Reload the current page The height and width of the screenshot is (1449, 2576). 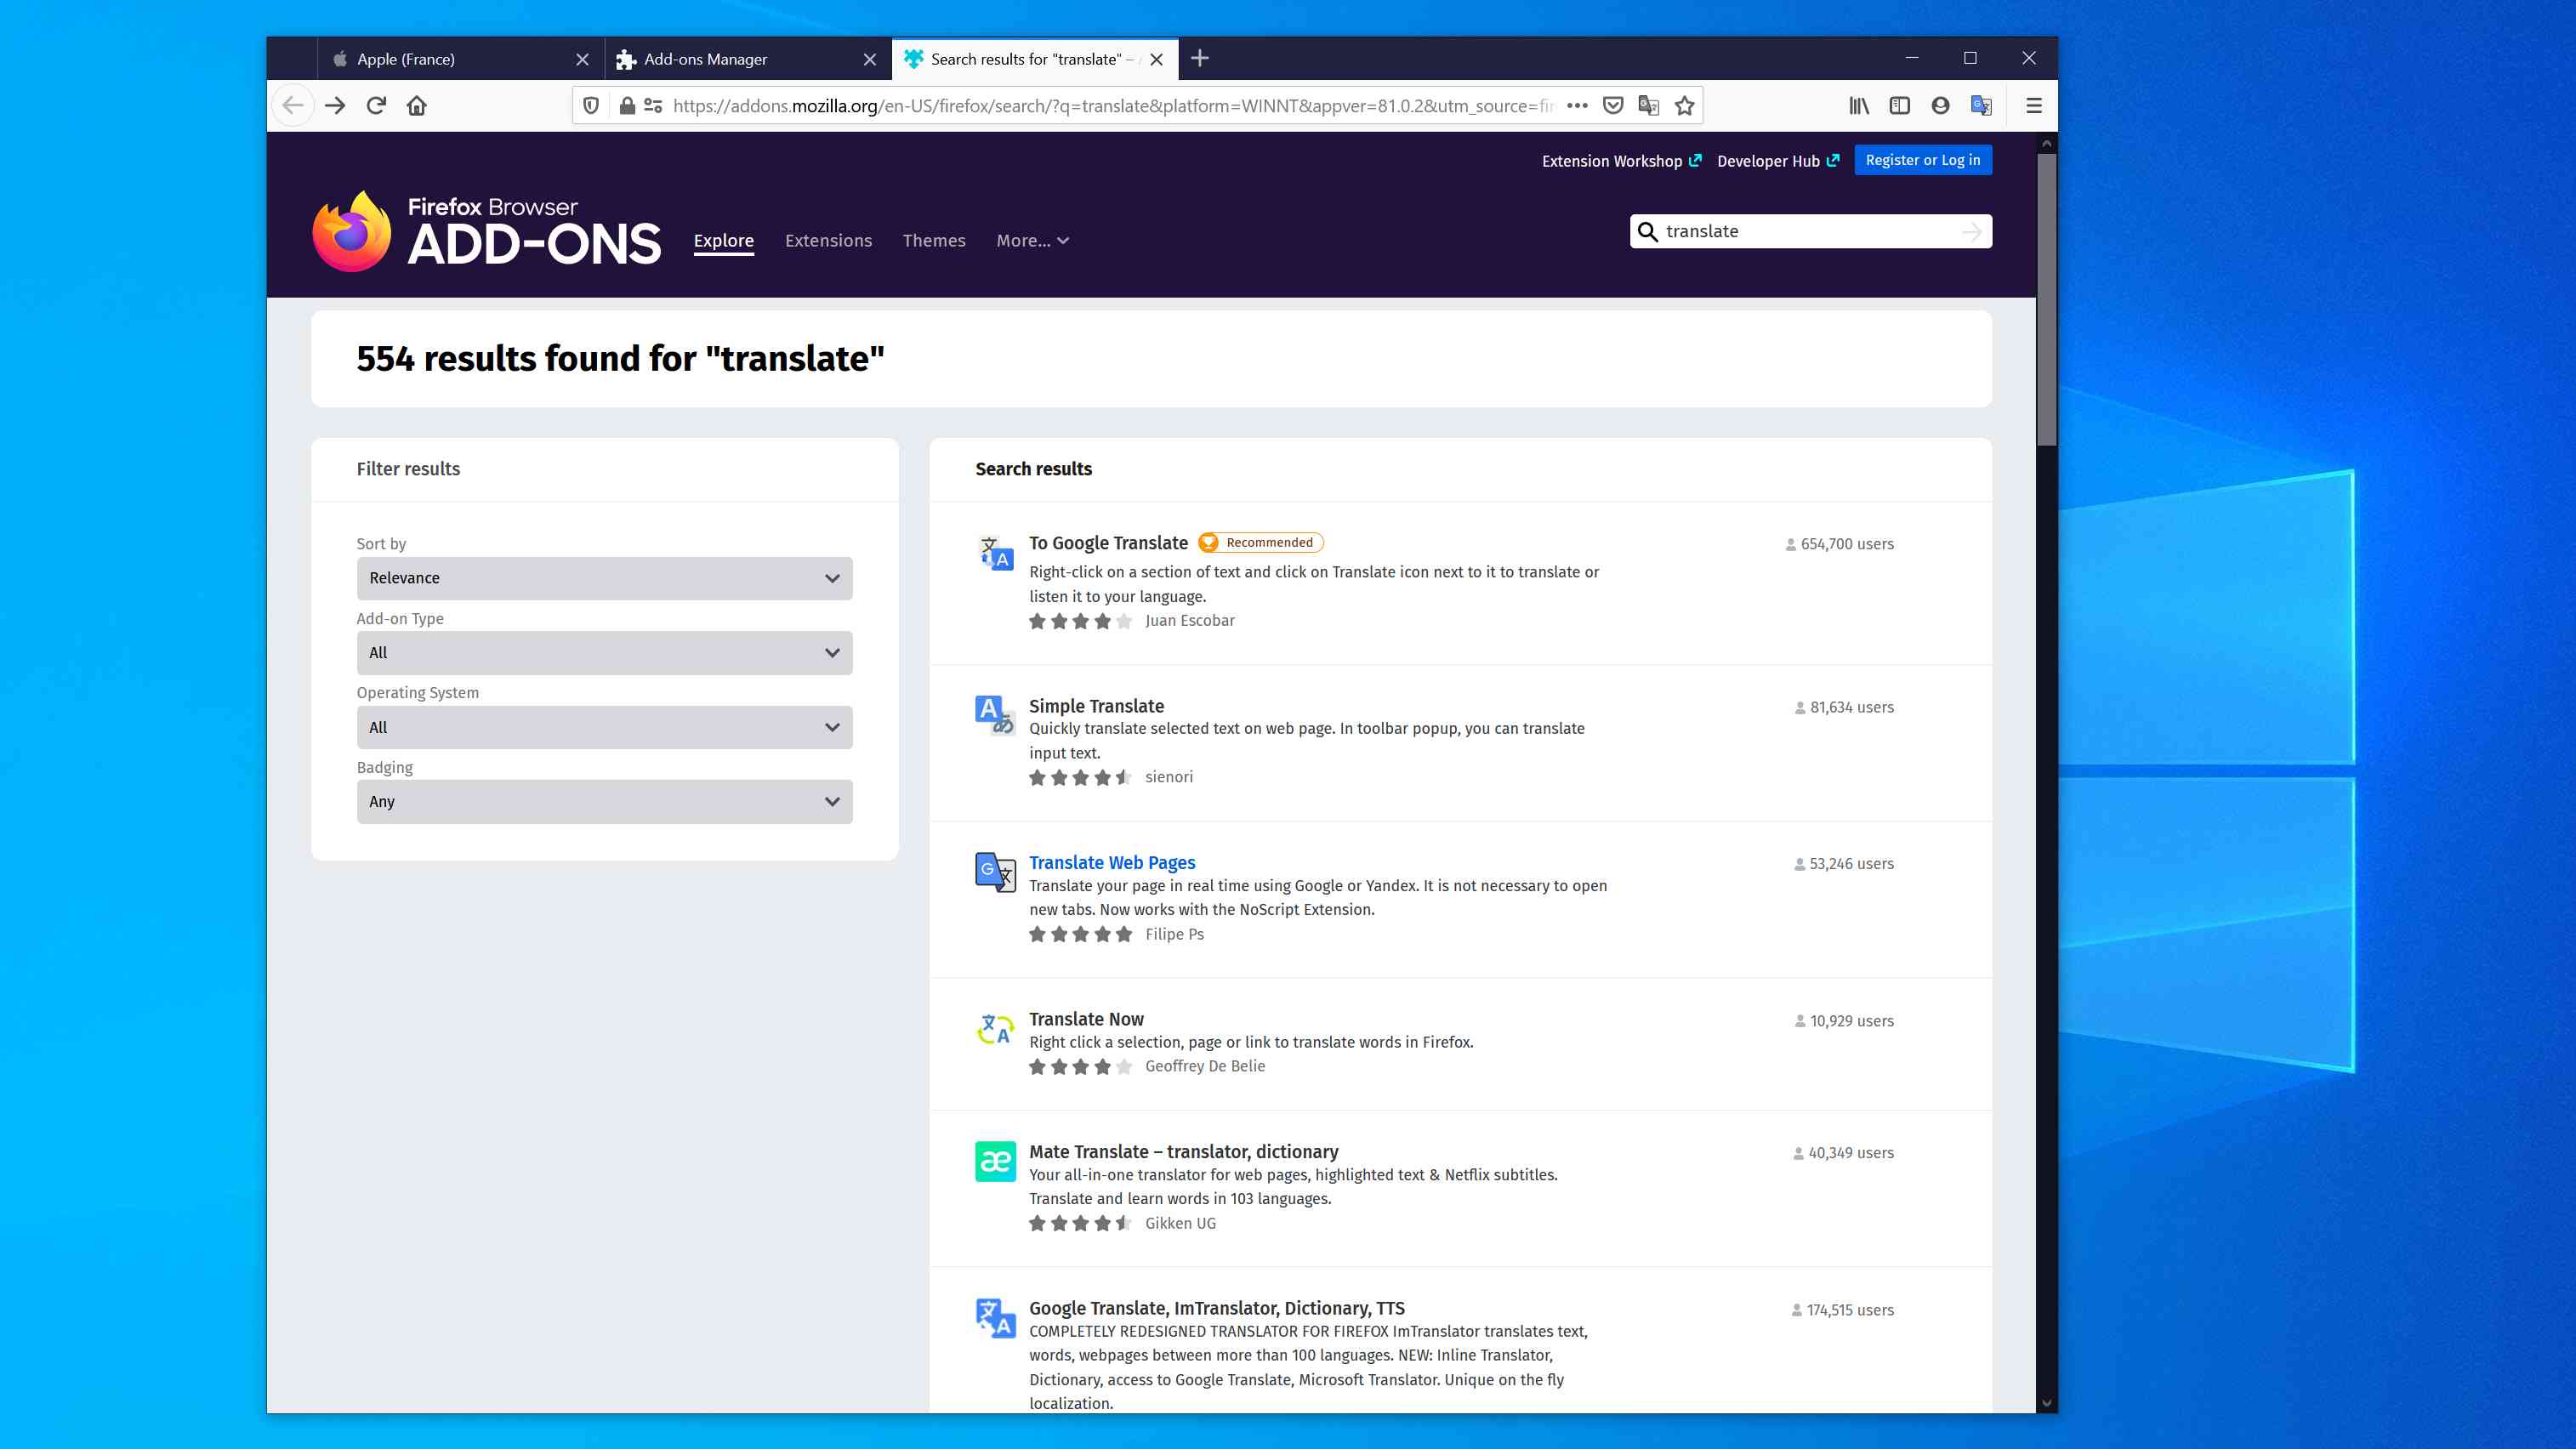coord(376,106)
